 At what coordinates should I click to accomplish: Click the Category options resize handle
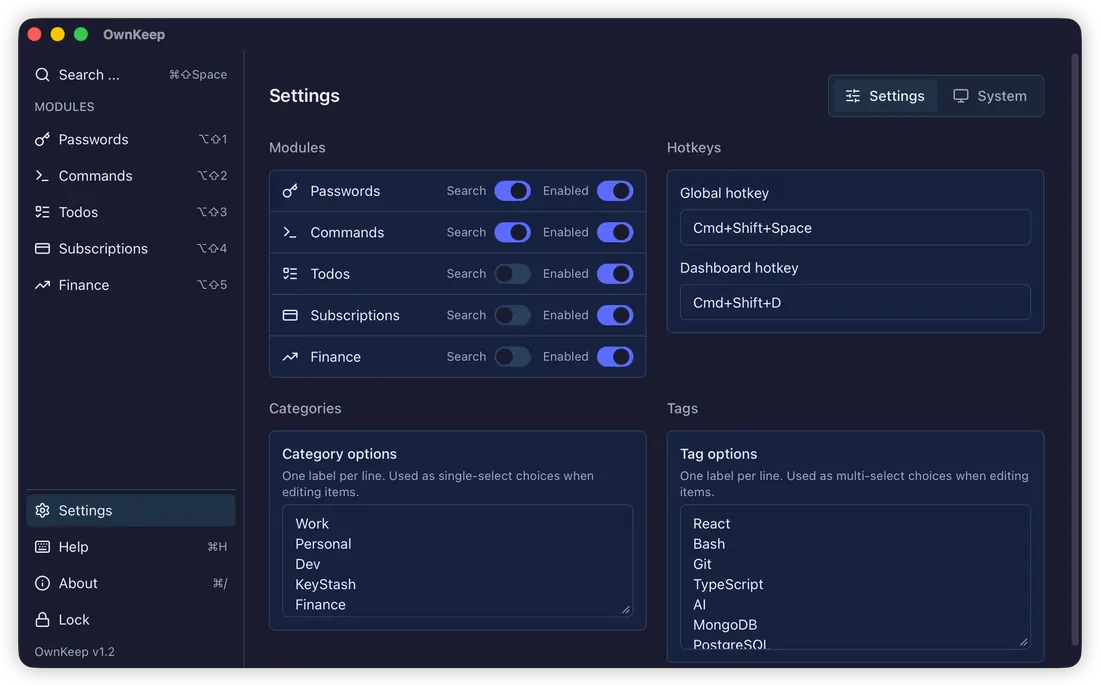click(626, 610)
